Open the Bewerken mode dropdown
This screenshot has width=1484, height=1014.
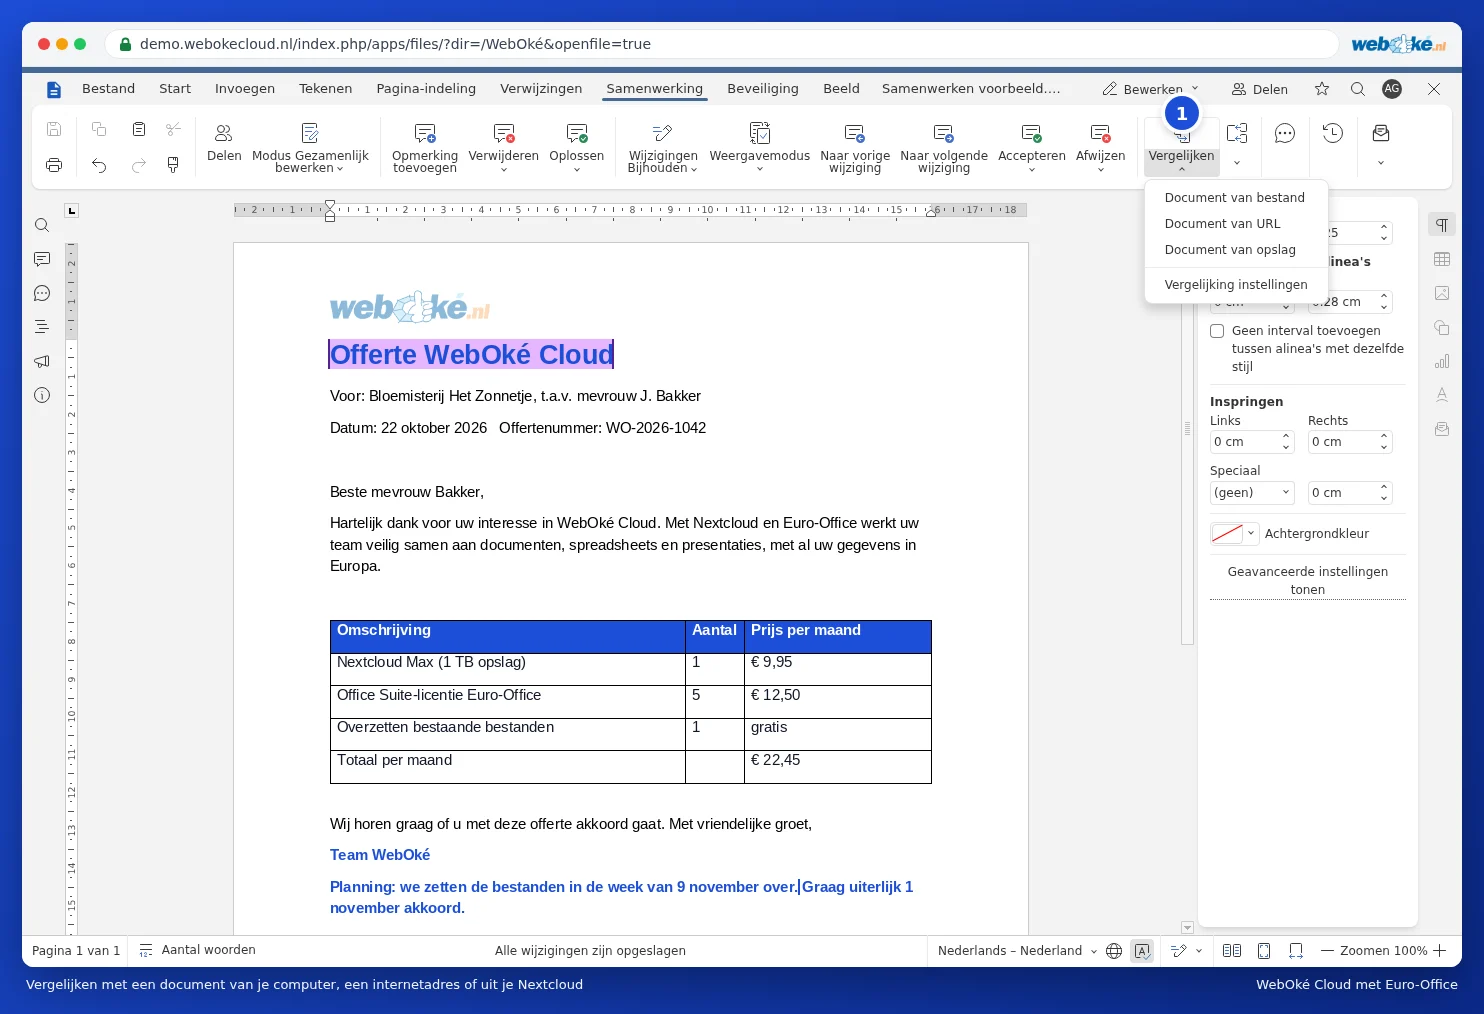(x=1150, y=89)
